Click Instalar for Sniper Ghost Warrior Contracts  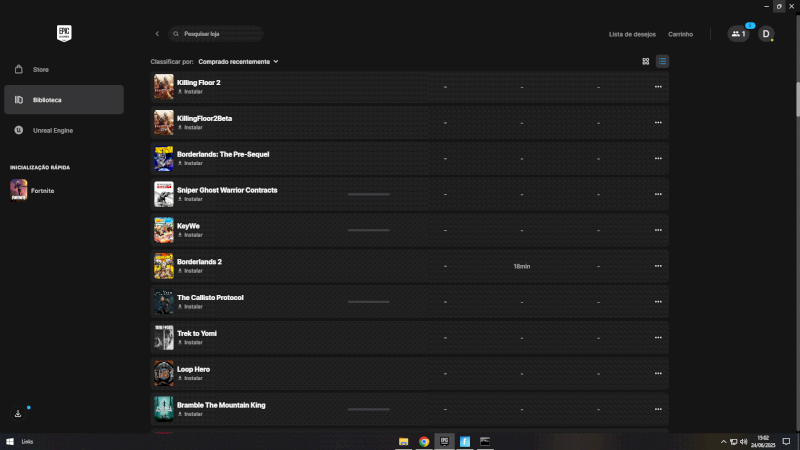pos(193,199)
